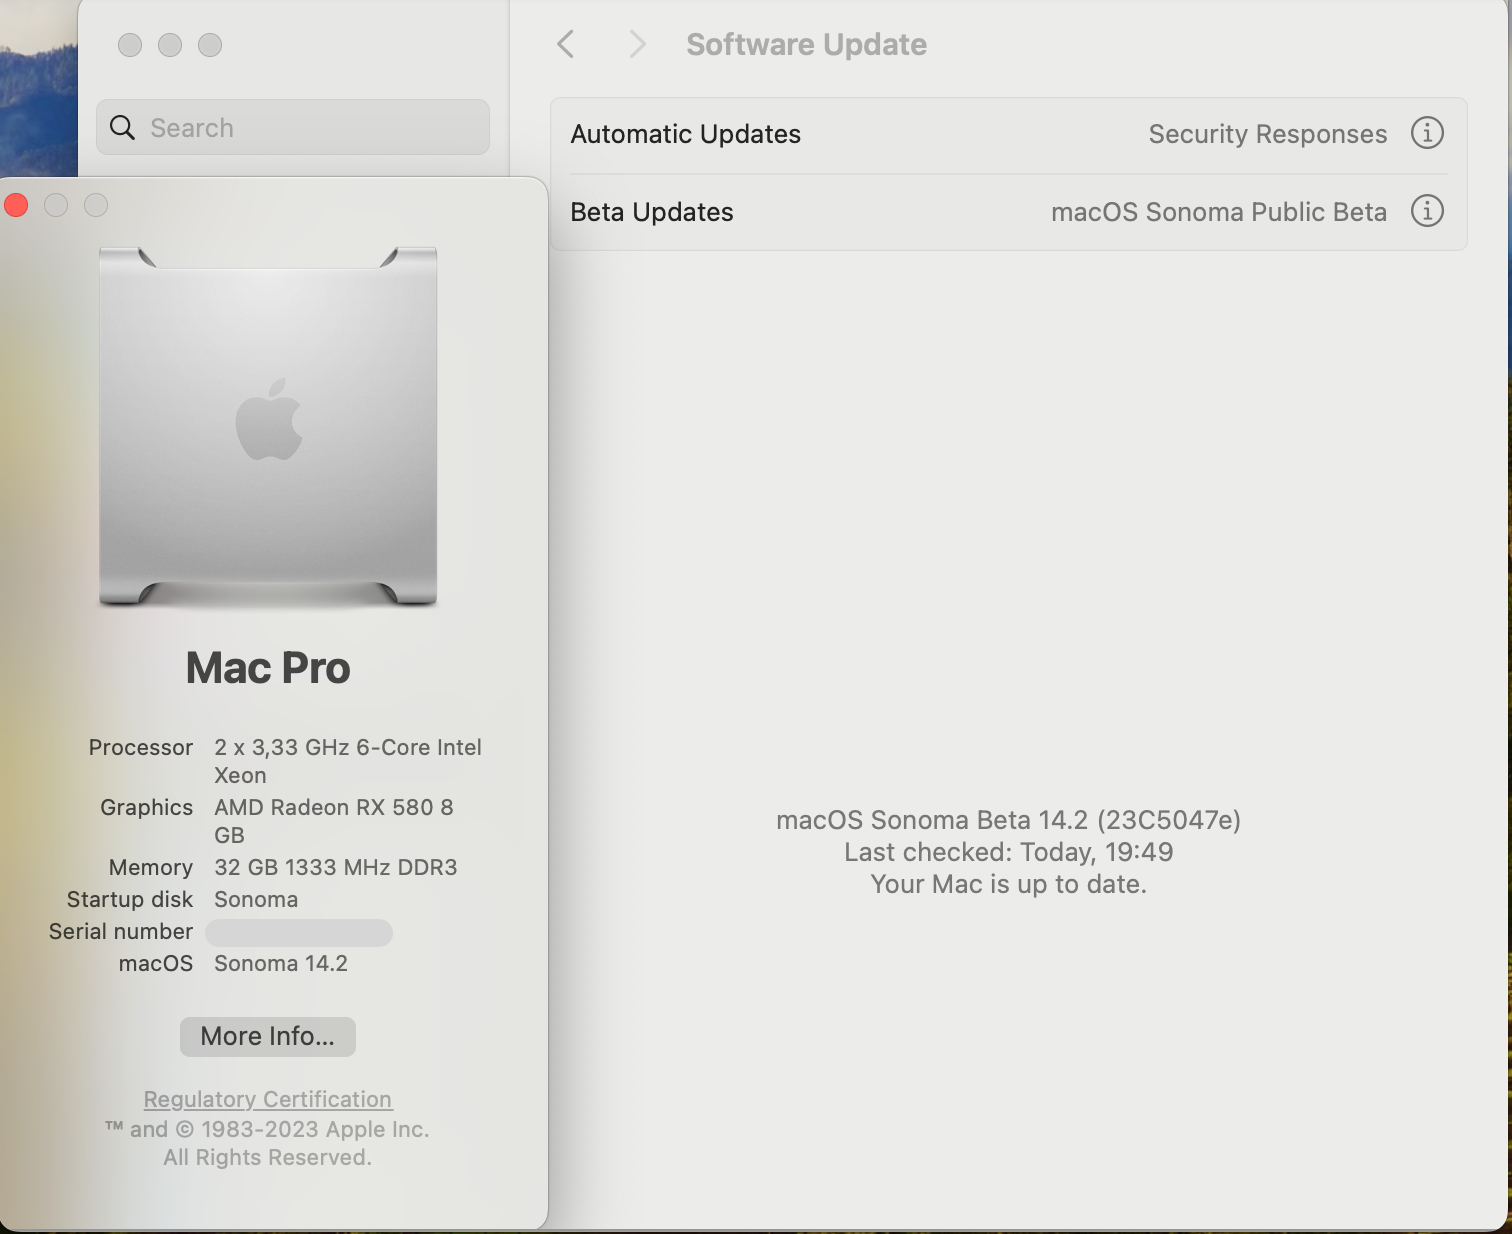Click the Mac Pro heading
Viewport: 1512px width, 1234px height.
coord(268,668)
